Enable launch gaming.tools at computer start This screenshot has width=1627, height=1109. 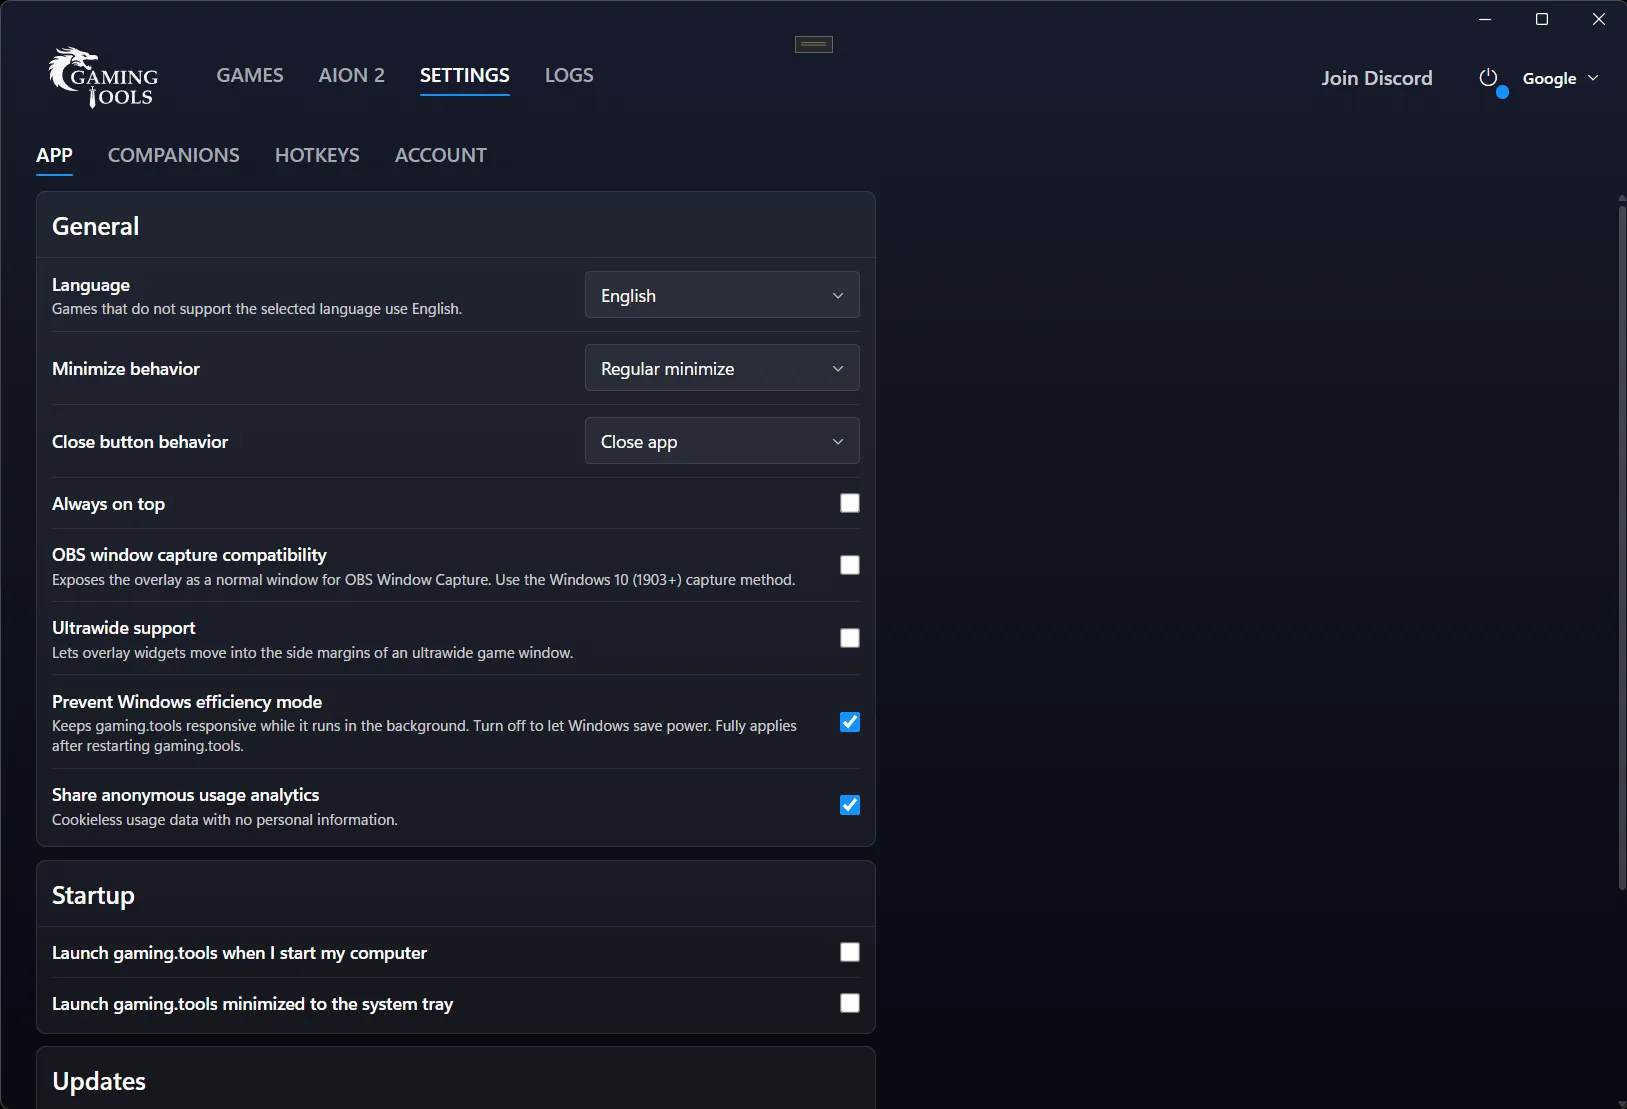850,952
